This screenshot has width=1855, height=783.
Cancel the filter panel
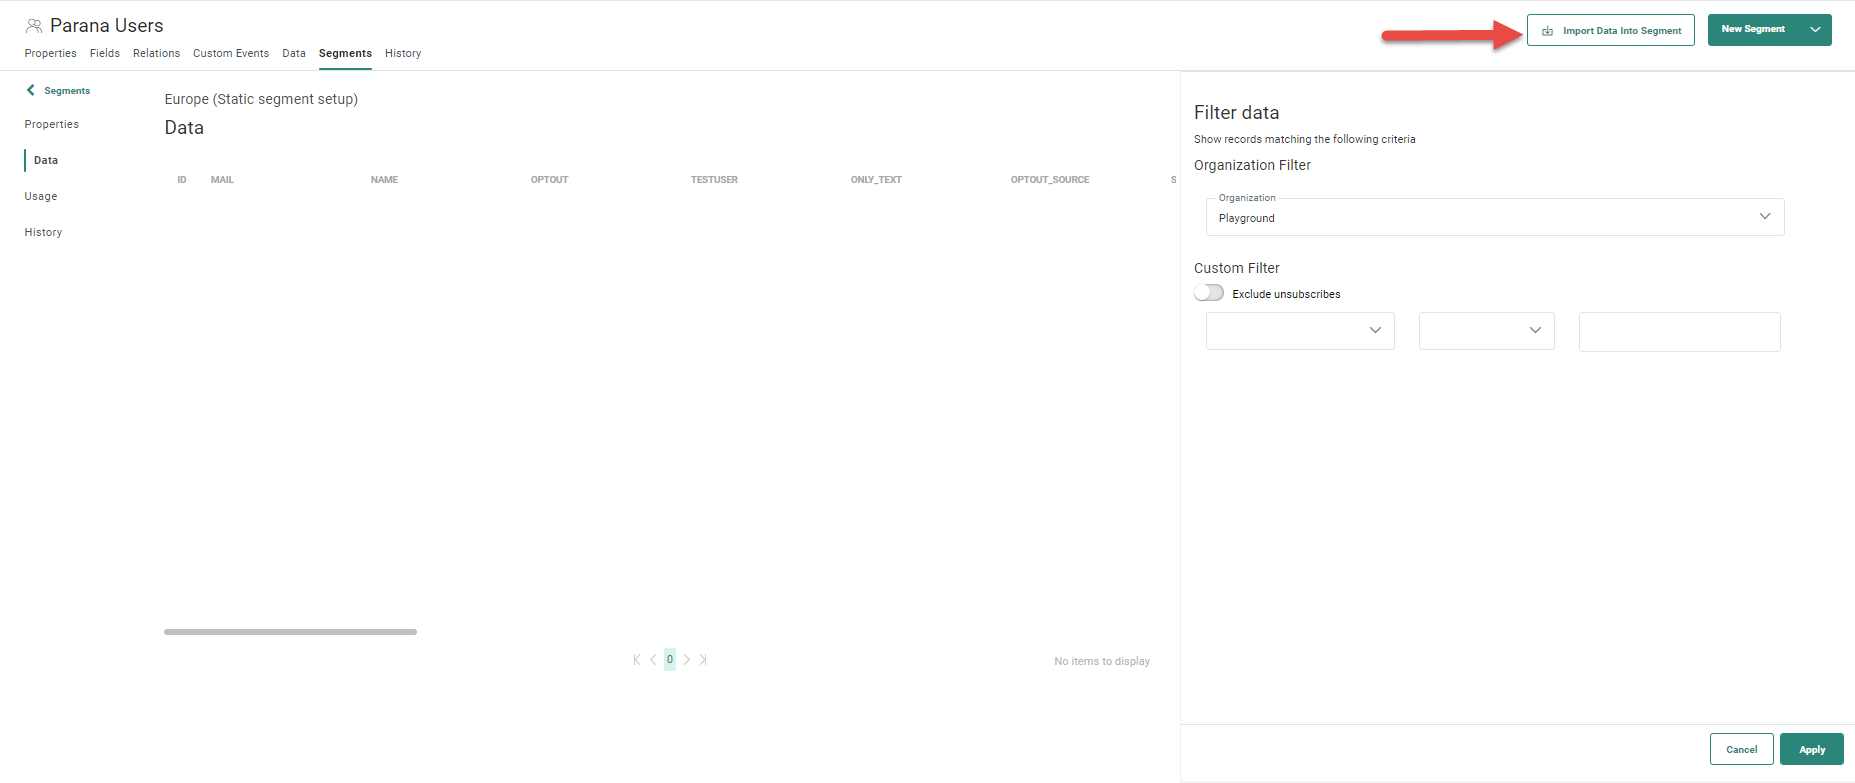pyautogui.click(x=1741, y=749)
